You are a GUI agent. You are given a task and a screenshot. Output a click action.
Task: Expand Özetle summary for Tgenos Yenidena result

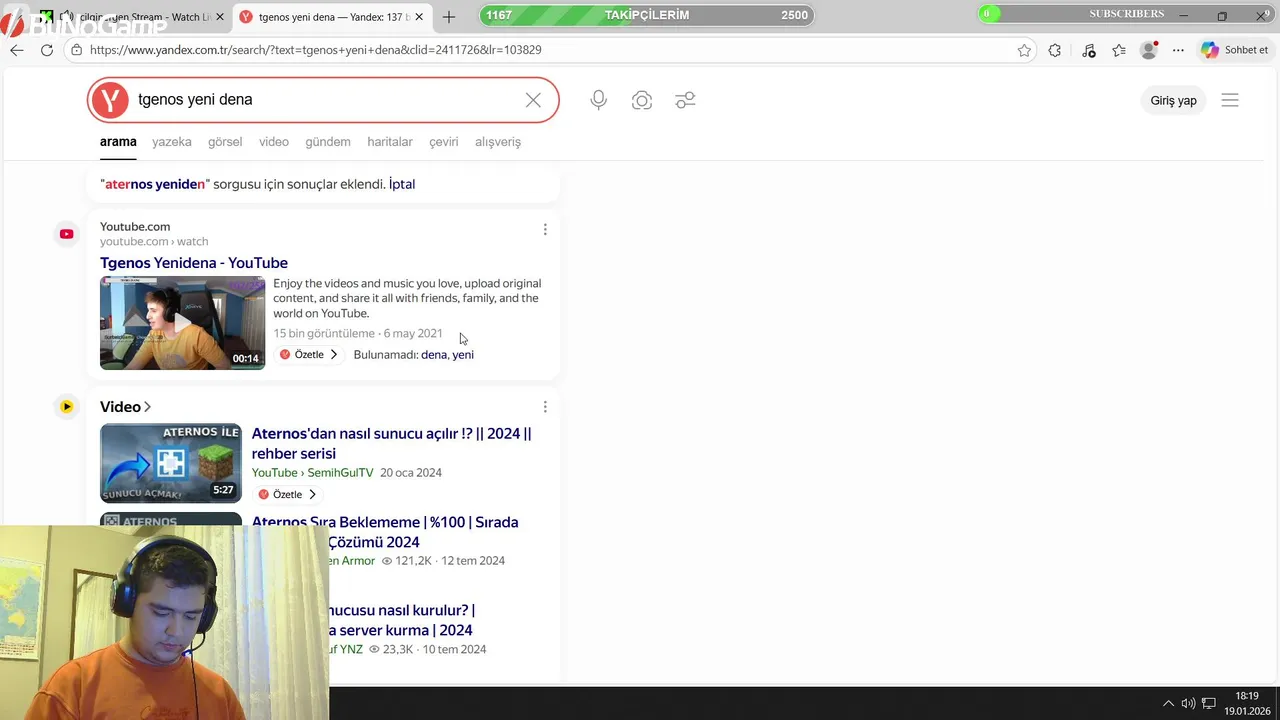pyautogui.click(x=309, y=355)
